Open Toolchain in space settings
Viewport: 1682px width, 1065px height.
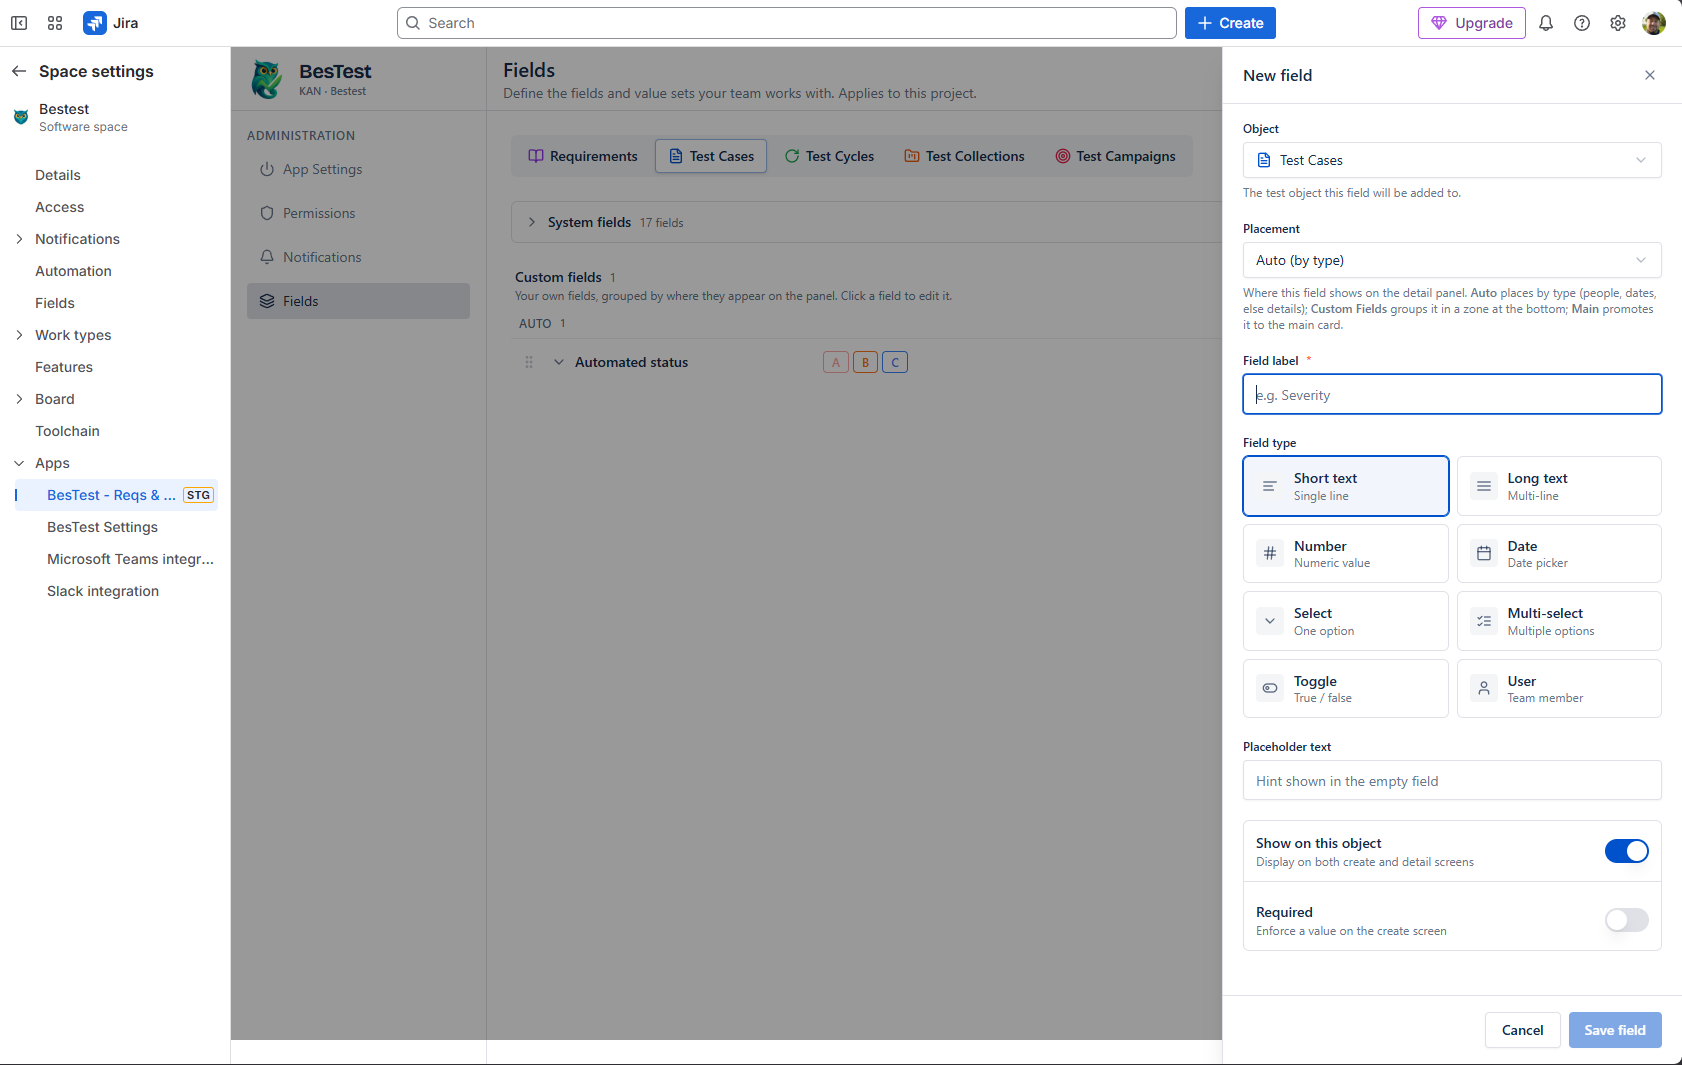tap(67, 431)
